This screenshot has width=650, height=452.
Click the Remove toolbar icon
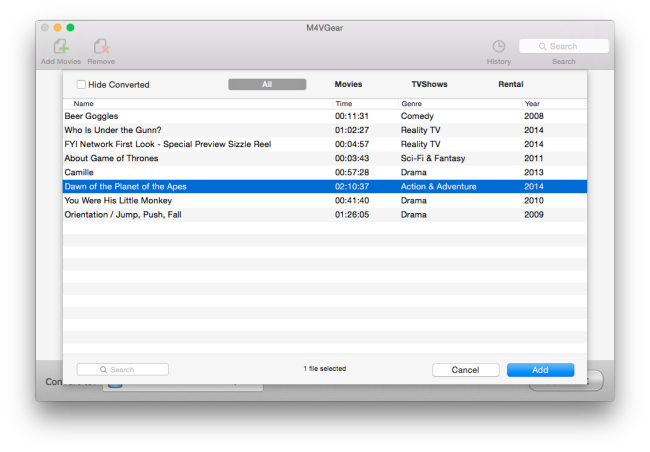[x=101, y=47]
